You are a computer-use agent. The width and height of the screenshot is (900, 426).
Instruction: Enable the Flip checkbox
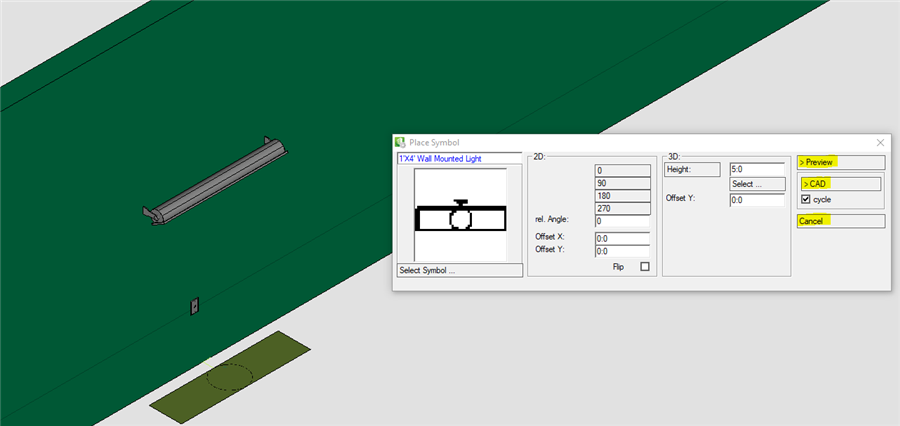click(x=644, y=266)
